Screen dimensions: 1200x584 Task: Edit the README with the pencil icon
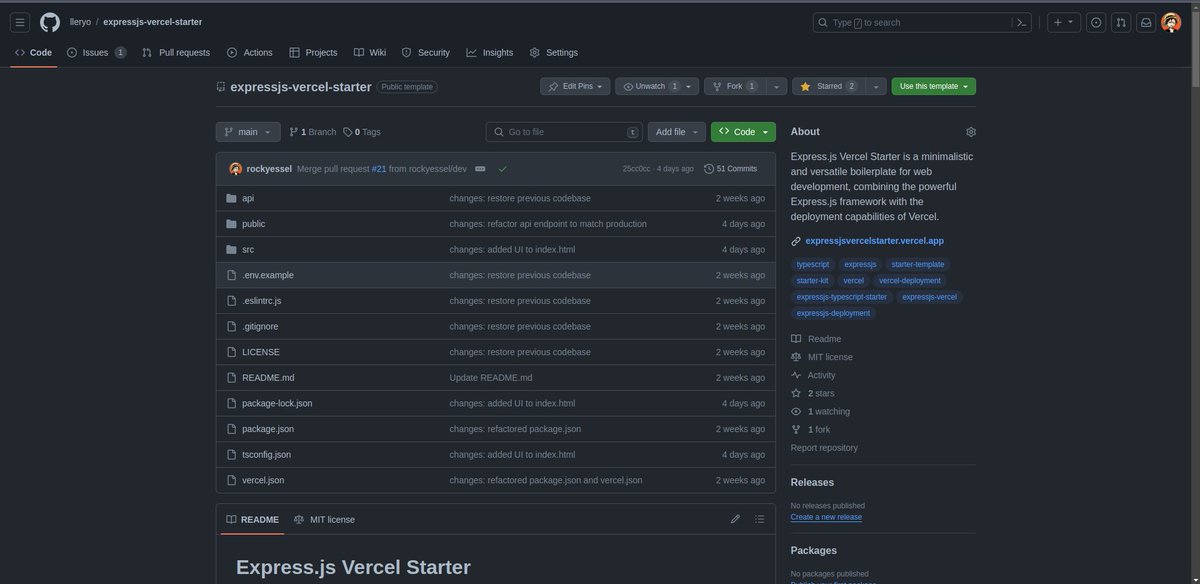pos(735,519)
